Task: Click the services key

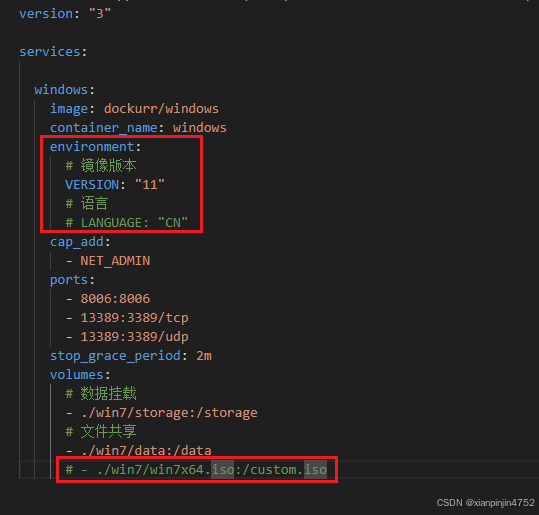Action: tap(50, 52)
